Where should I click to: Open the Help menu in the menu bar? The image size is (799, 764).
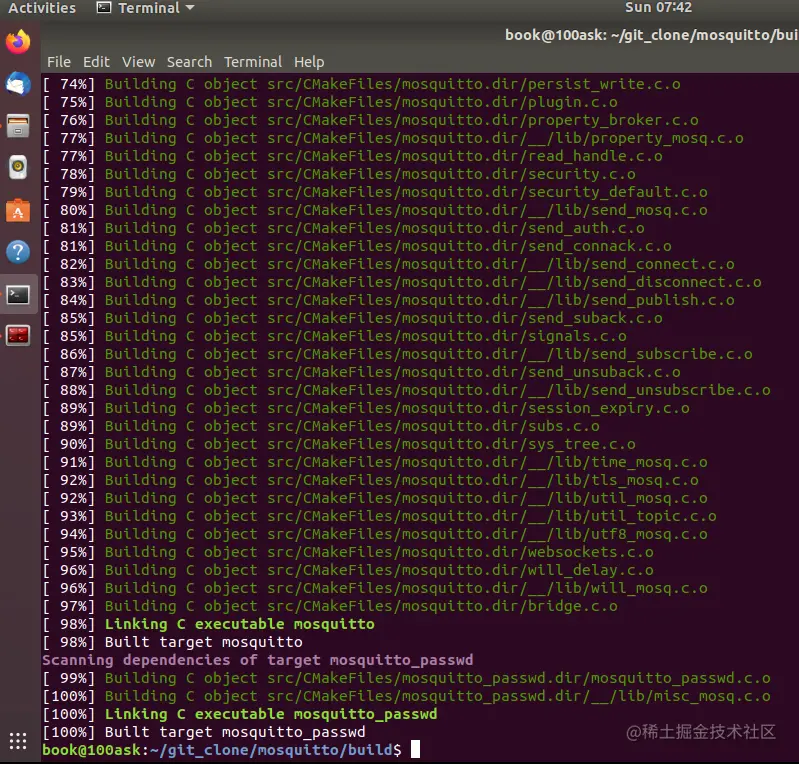click(309, 62)
